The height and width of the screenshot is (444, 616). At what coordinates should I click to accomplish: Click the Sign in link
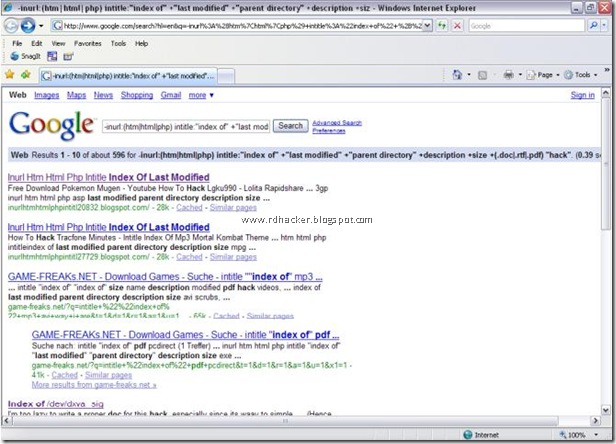pyautogui.click(x=583, y=95)
